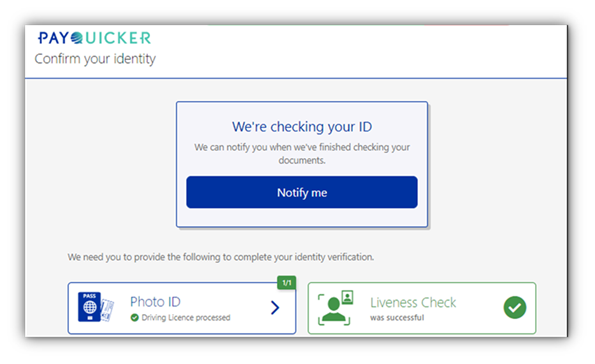595x364 pixels.
Task: Click the notification description text about documents
Action: click(x=302, y=154)
